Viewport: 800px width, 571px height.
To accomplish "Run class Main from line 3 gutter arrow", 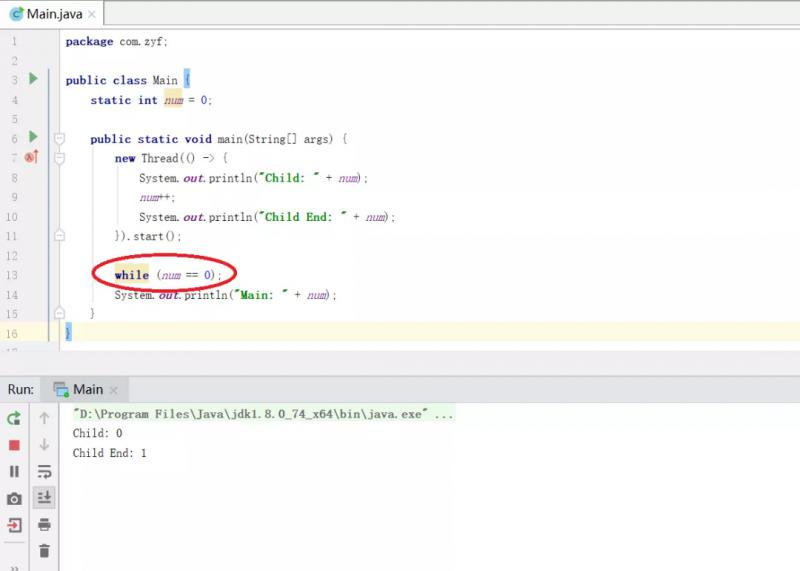I will (33, 79).
